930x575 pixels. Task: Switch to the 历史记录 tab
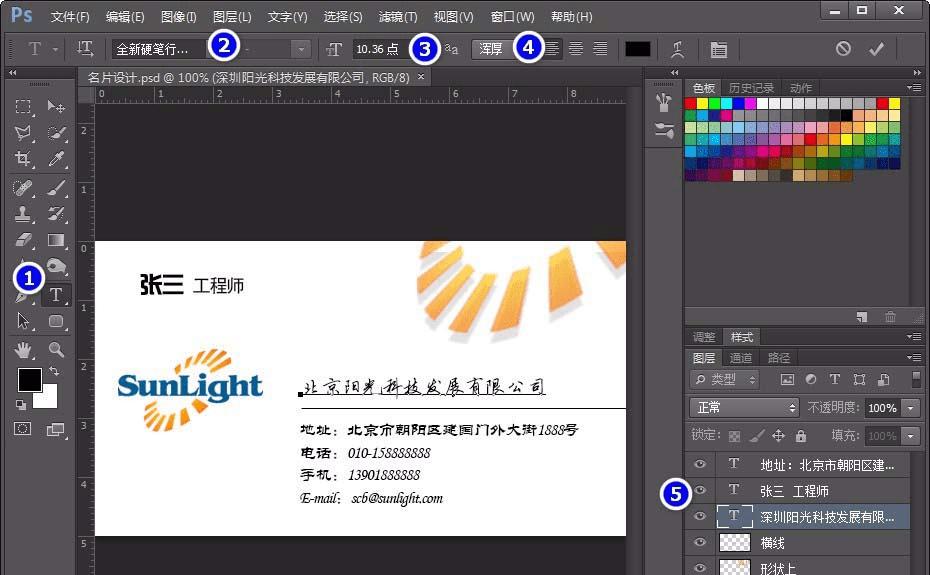(x=751, y=88)
